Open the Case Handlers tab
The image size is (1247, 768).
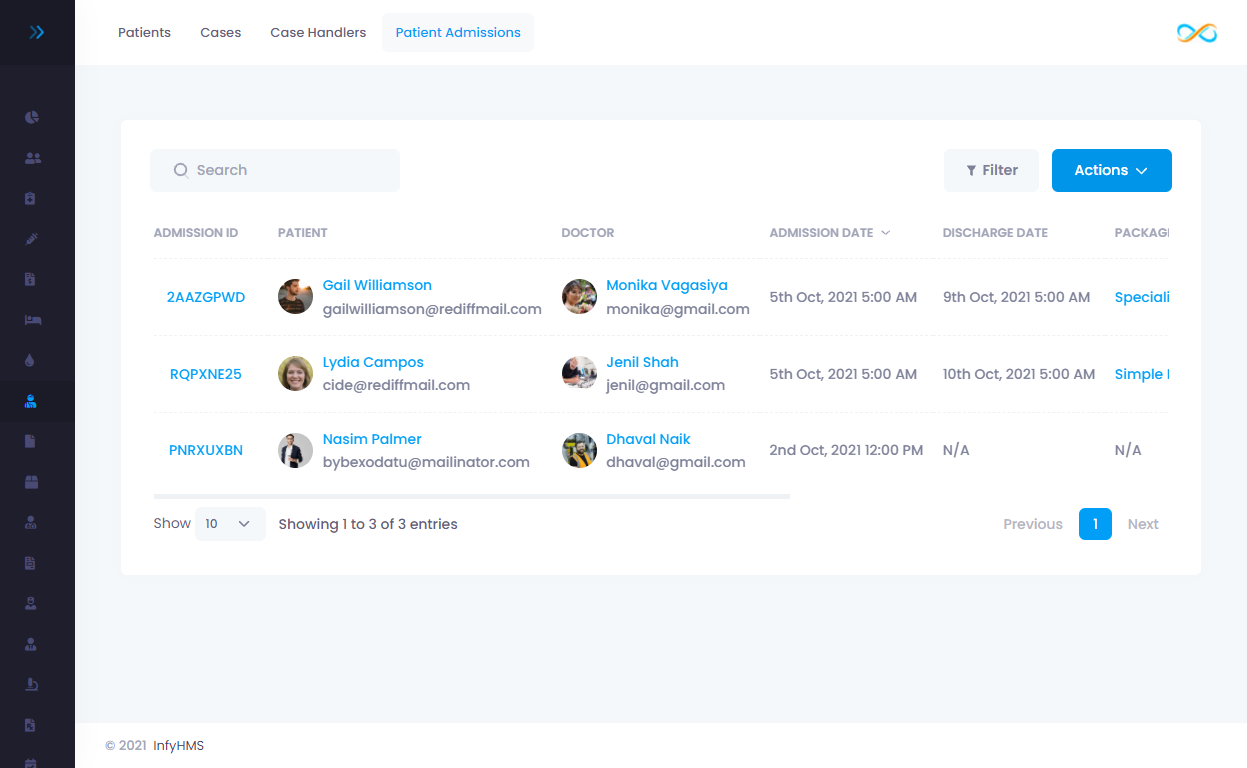coord(317,32)
